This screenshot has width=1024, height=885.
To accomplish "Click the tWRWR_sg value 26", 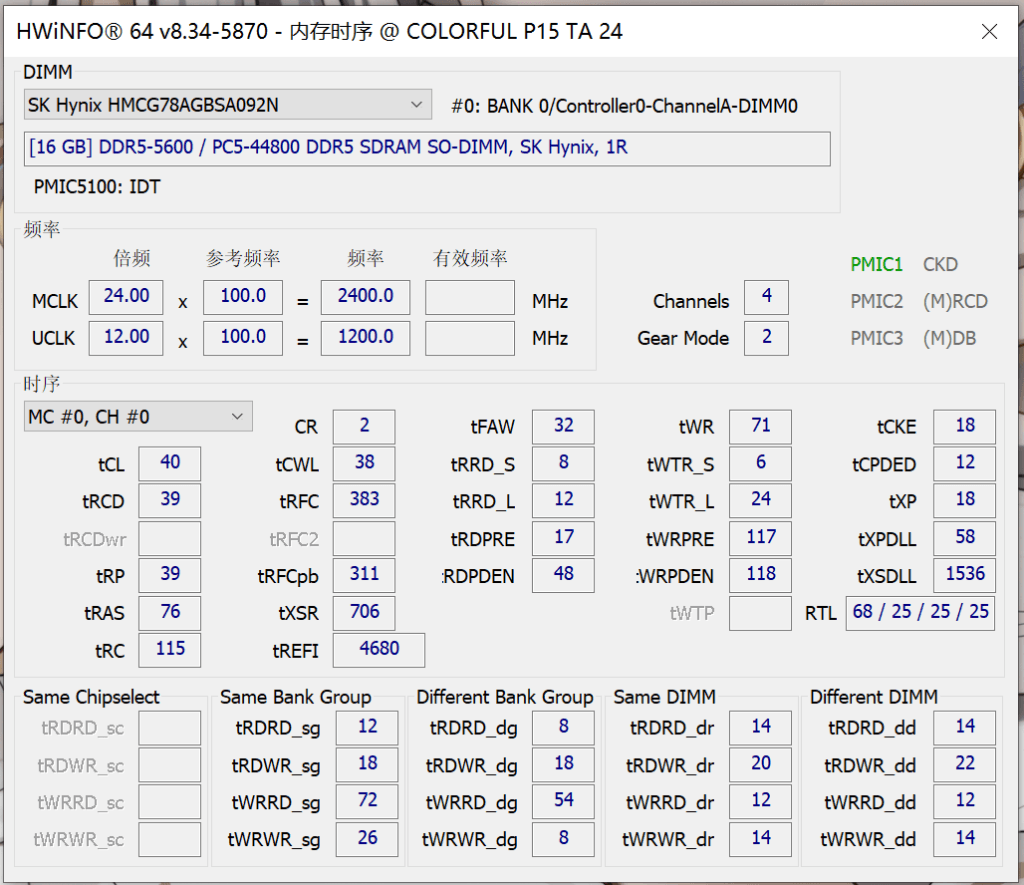I will pyautogui.click(x=367, y=839).
